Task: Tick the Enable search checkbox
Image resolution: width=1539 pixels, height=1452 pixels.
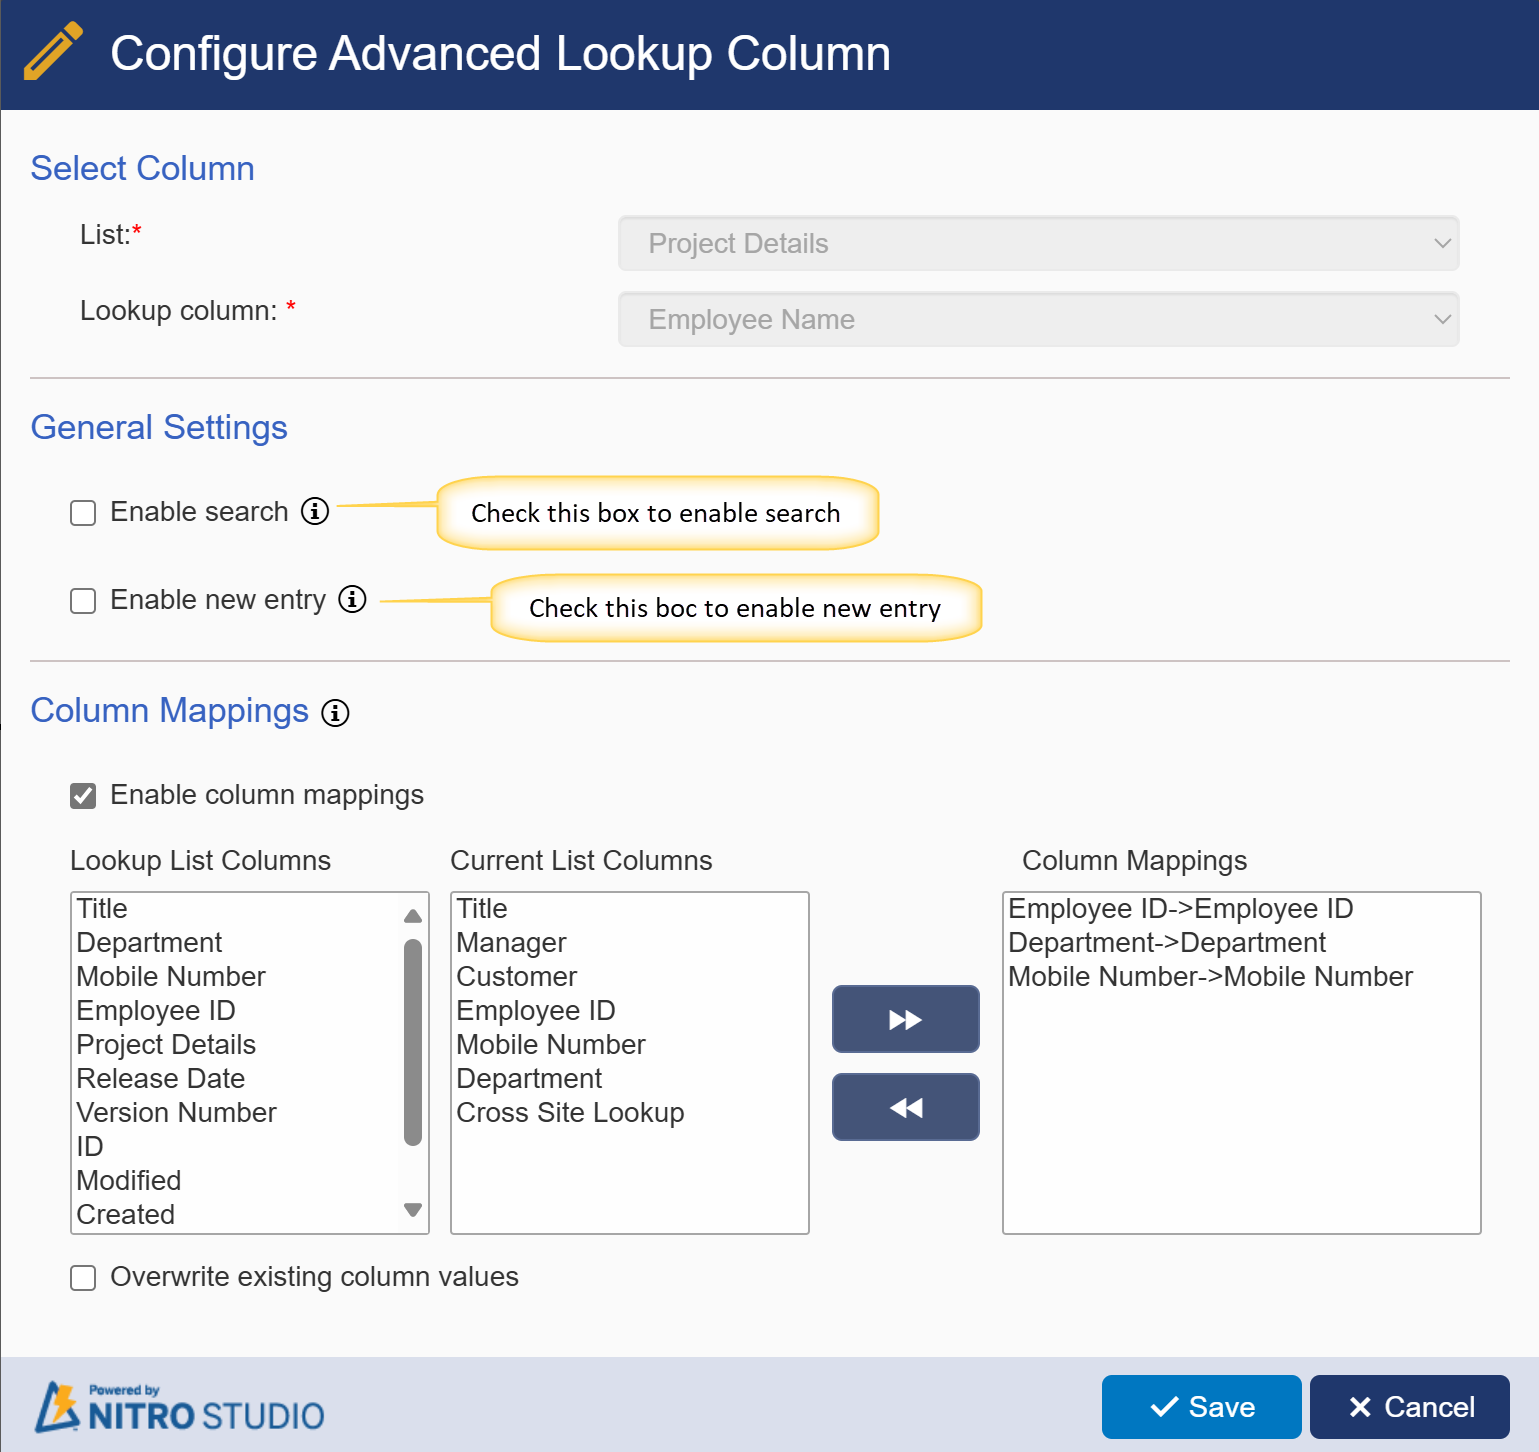Action: click(x=83, y=513)
